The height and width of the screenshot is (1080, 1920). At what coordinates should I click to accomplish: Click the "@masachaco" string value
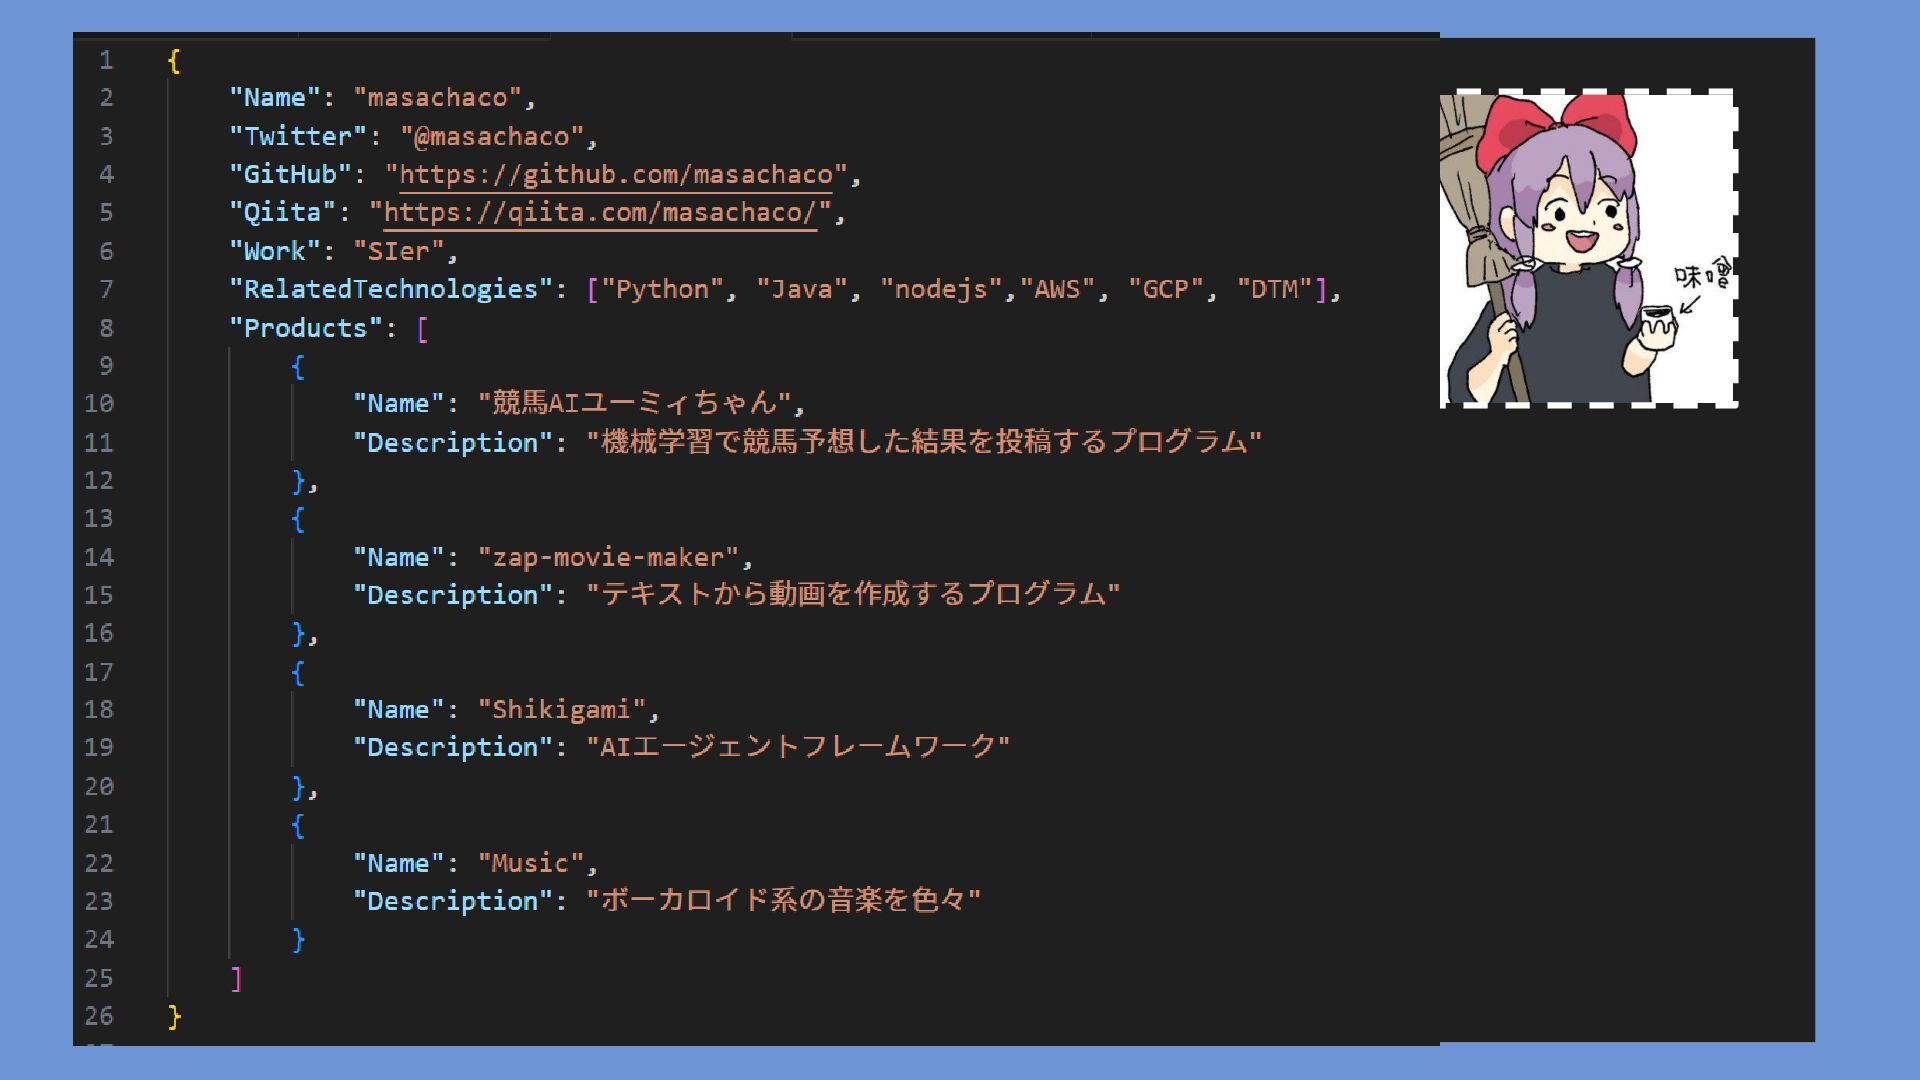[x=491, y=137]
